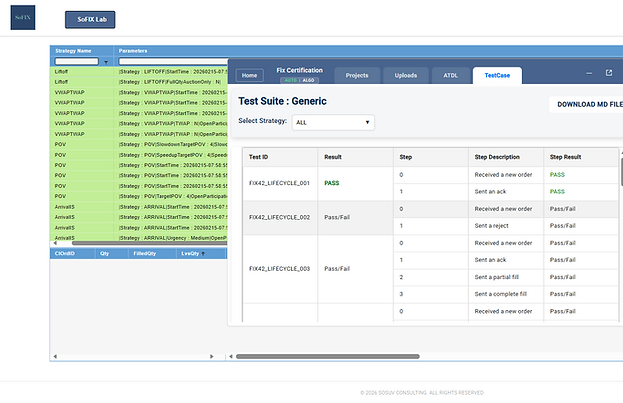Image resolution: width=623 pixels, height=403 pixels.
Task: Click the Home button
Action: click(x=250, y=76)
